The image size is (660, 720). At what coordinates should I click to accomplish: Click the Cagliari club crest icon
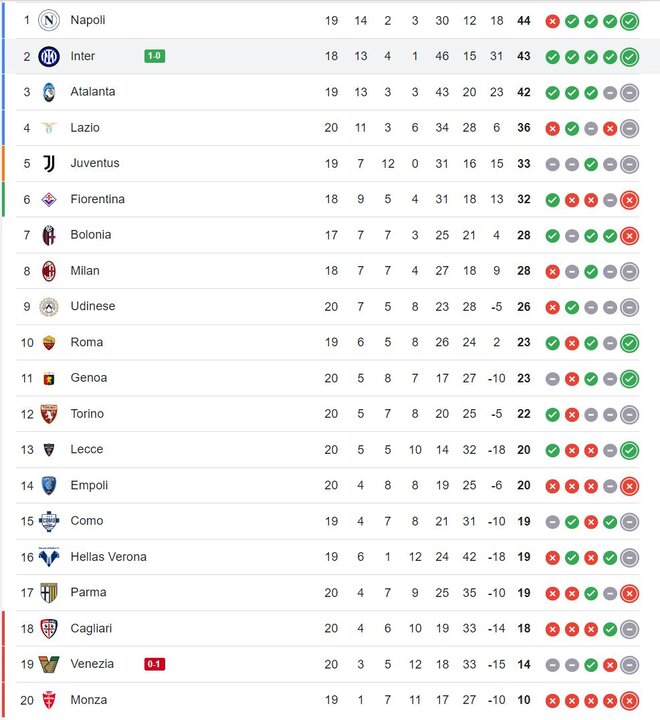[x=49, y=628]
